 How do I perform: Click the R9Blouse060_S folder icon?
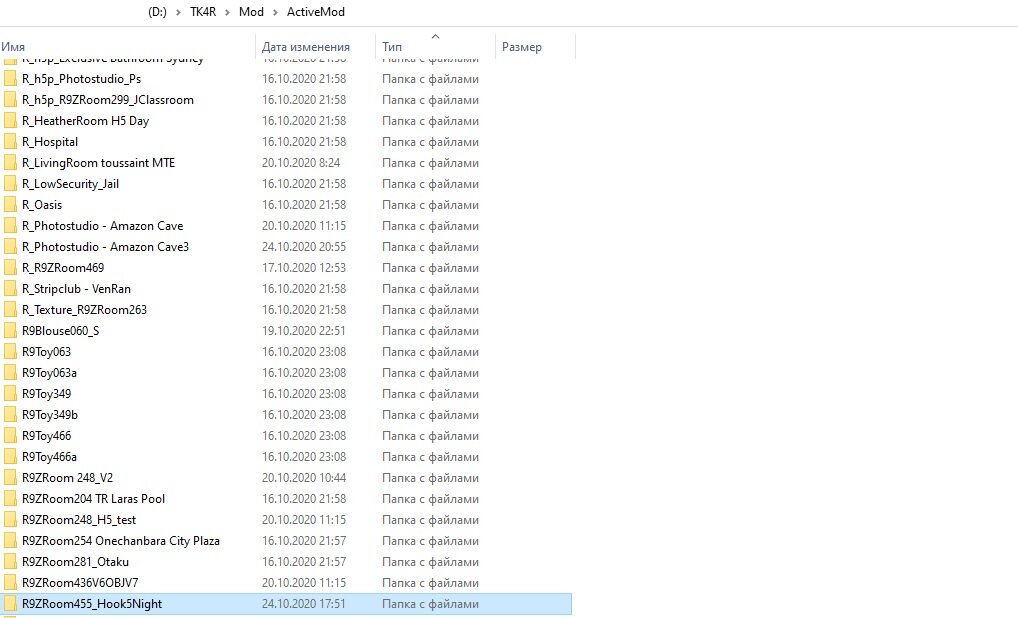[x=10, y=331]
